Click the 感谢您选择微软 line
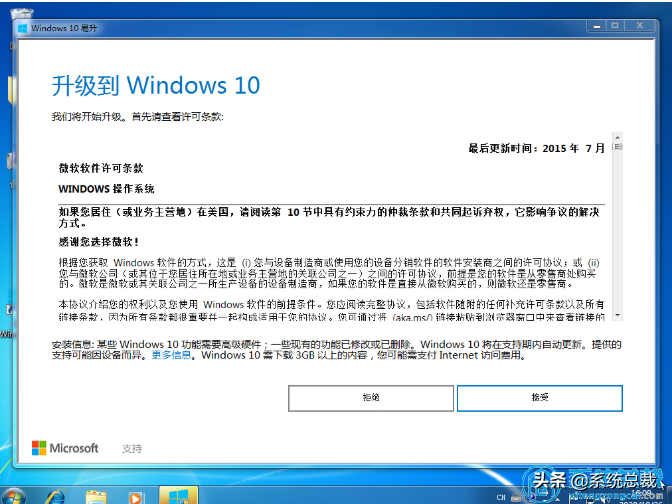 click(x=99, y=242)
